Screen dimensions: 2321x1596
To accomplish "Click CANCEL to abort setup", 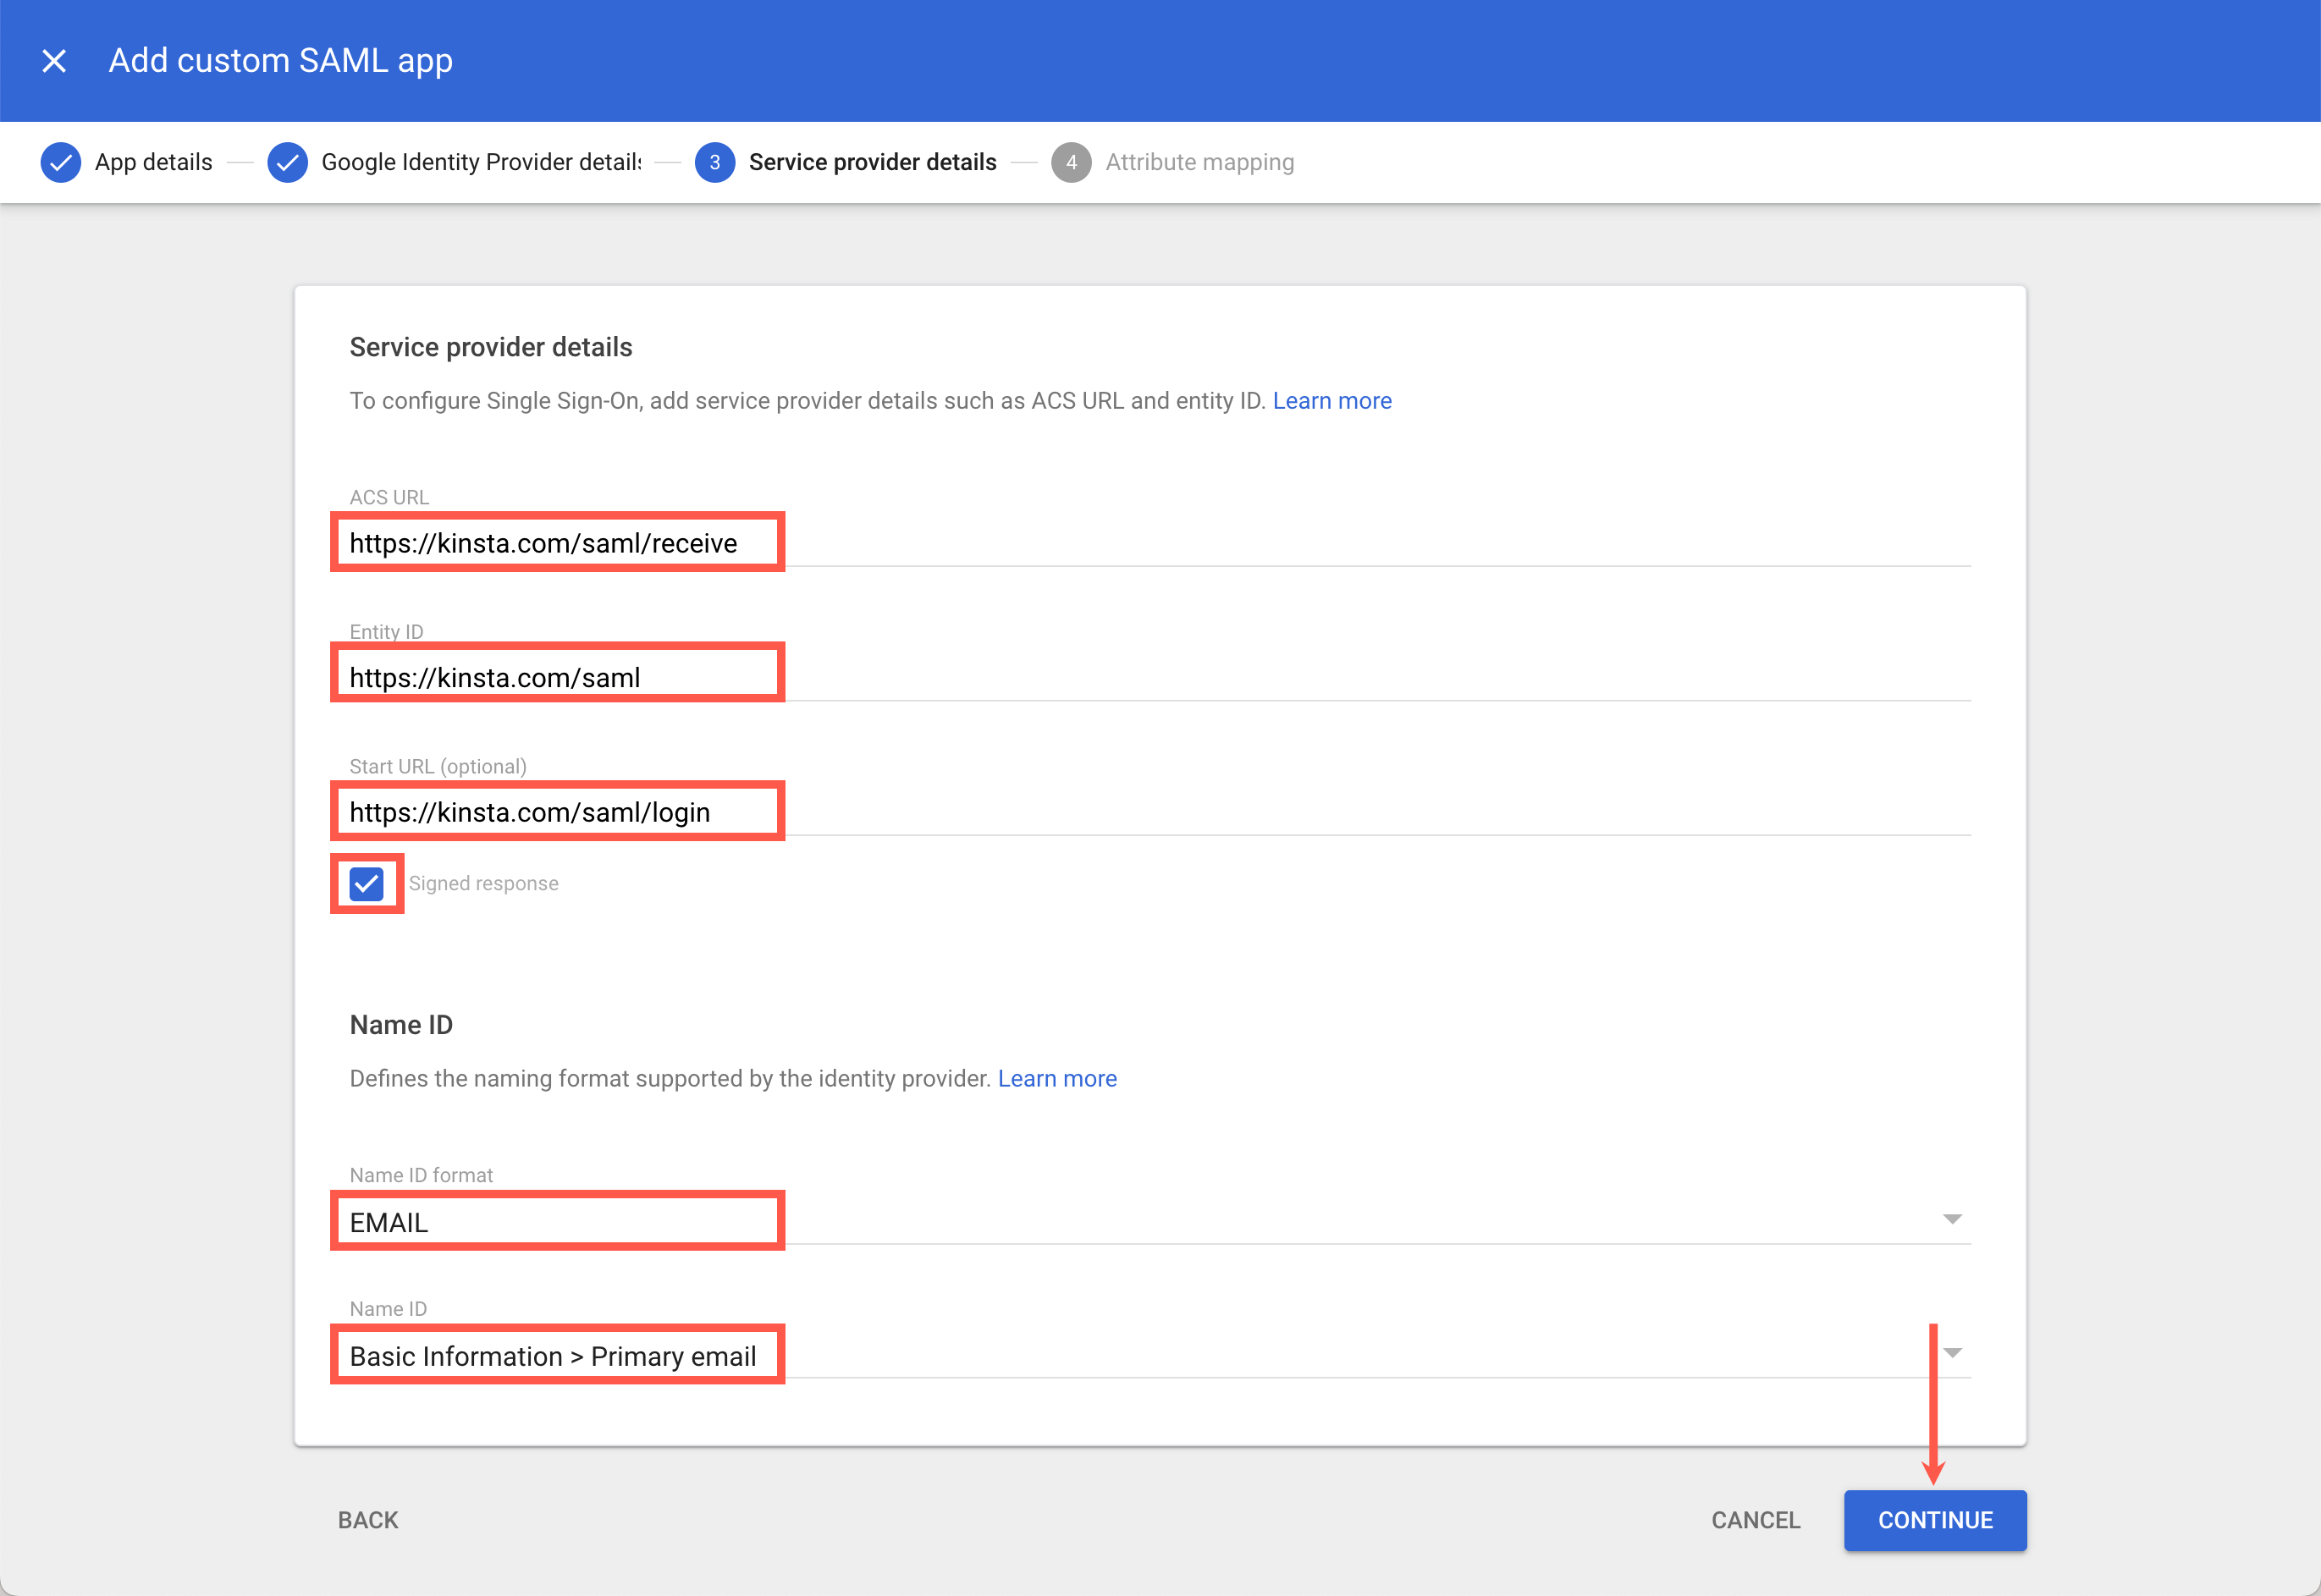I will (x=1755, y=1520).
